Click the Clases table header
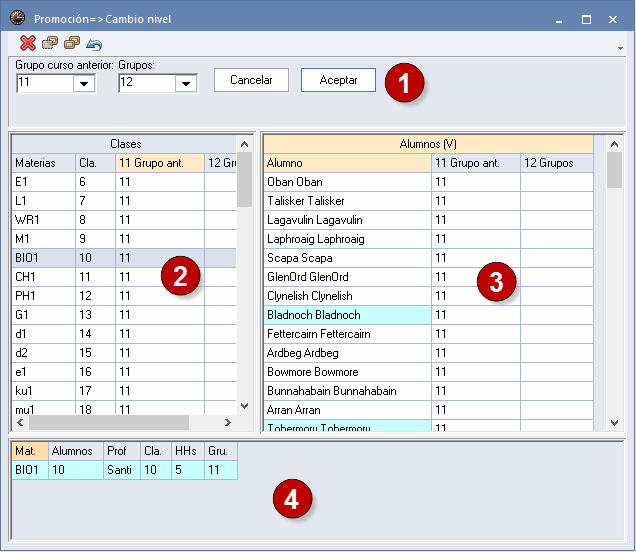636x552 pixels. (125, 144)
